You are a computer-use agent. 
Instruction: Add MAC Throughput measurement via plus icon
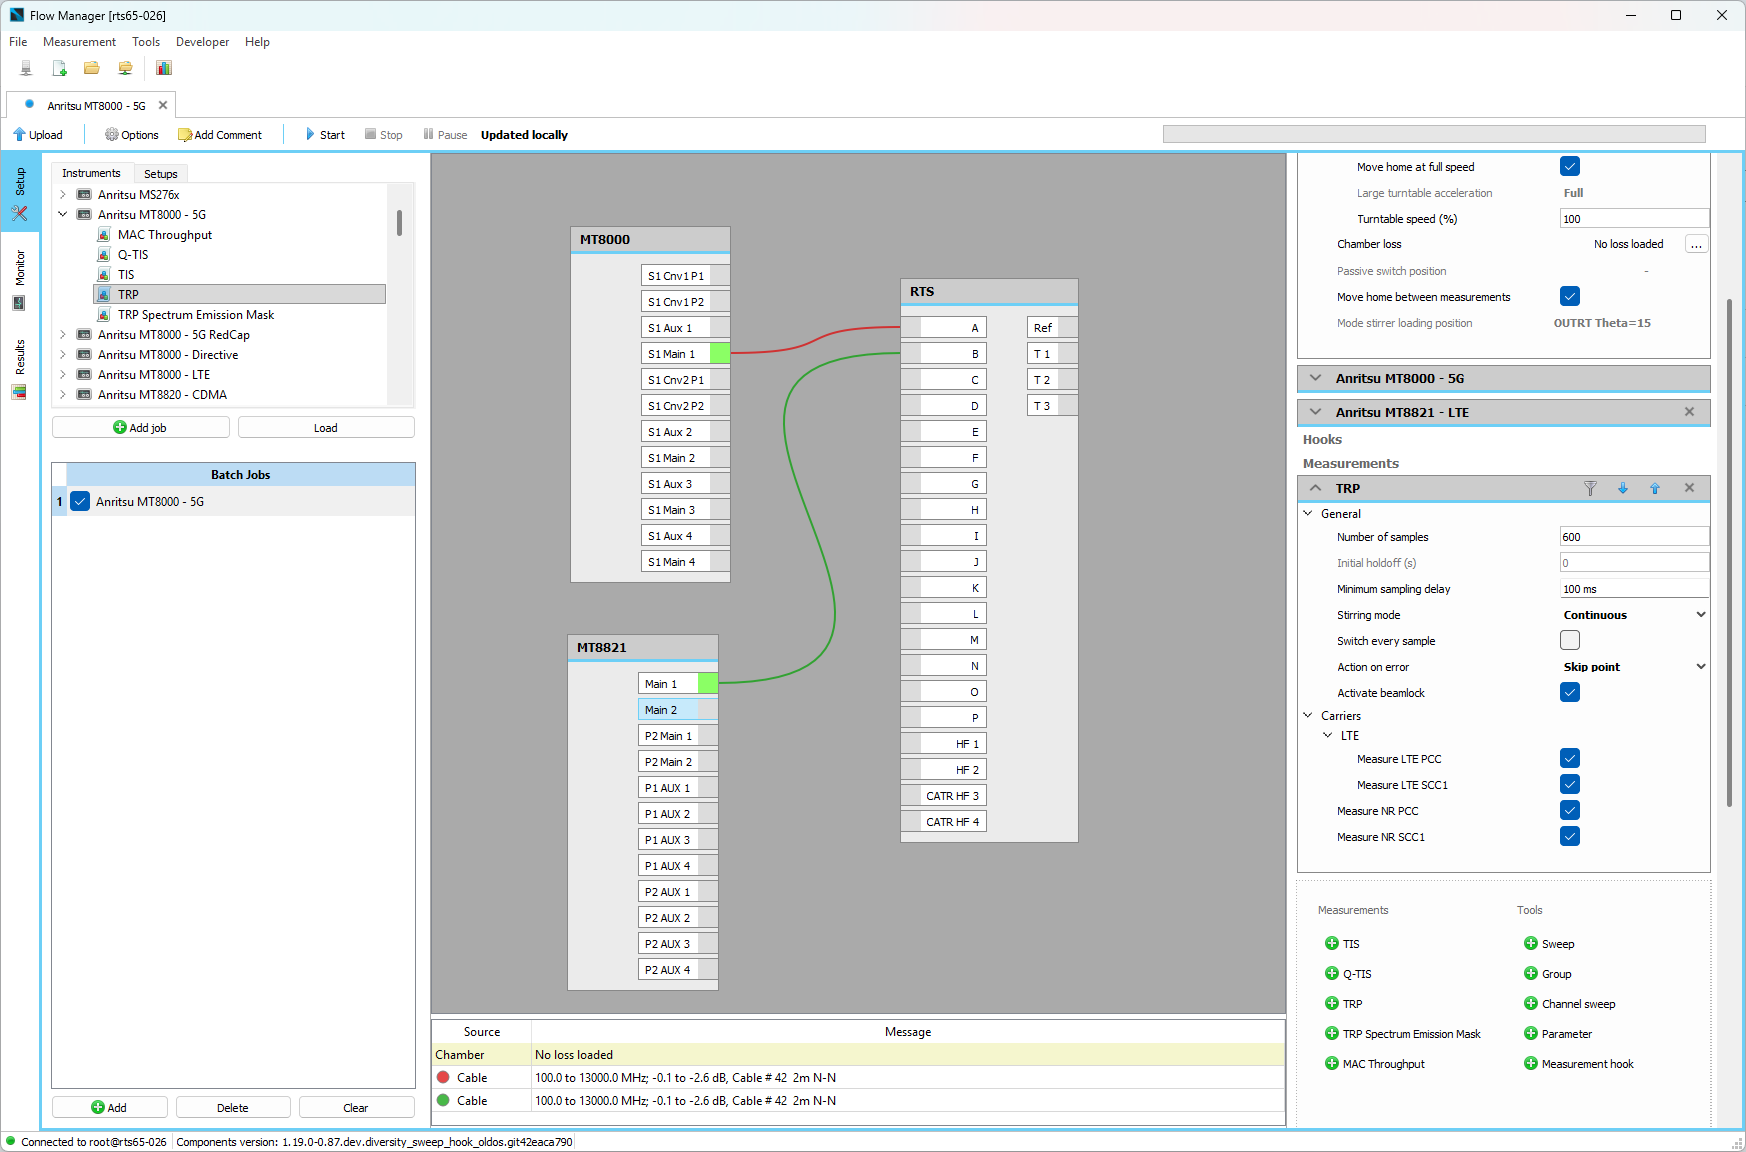click(1331, 1063)
